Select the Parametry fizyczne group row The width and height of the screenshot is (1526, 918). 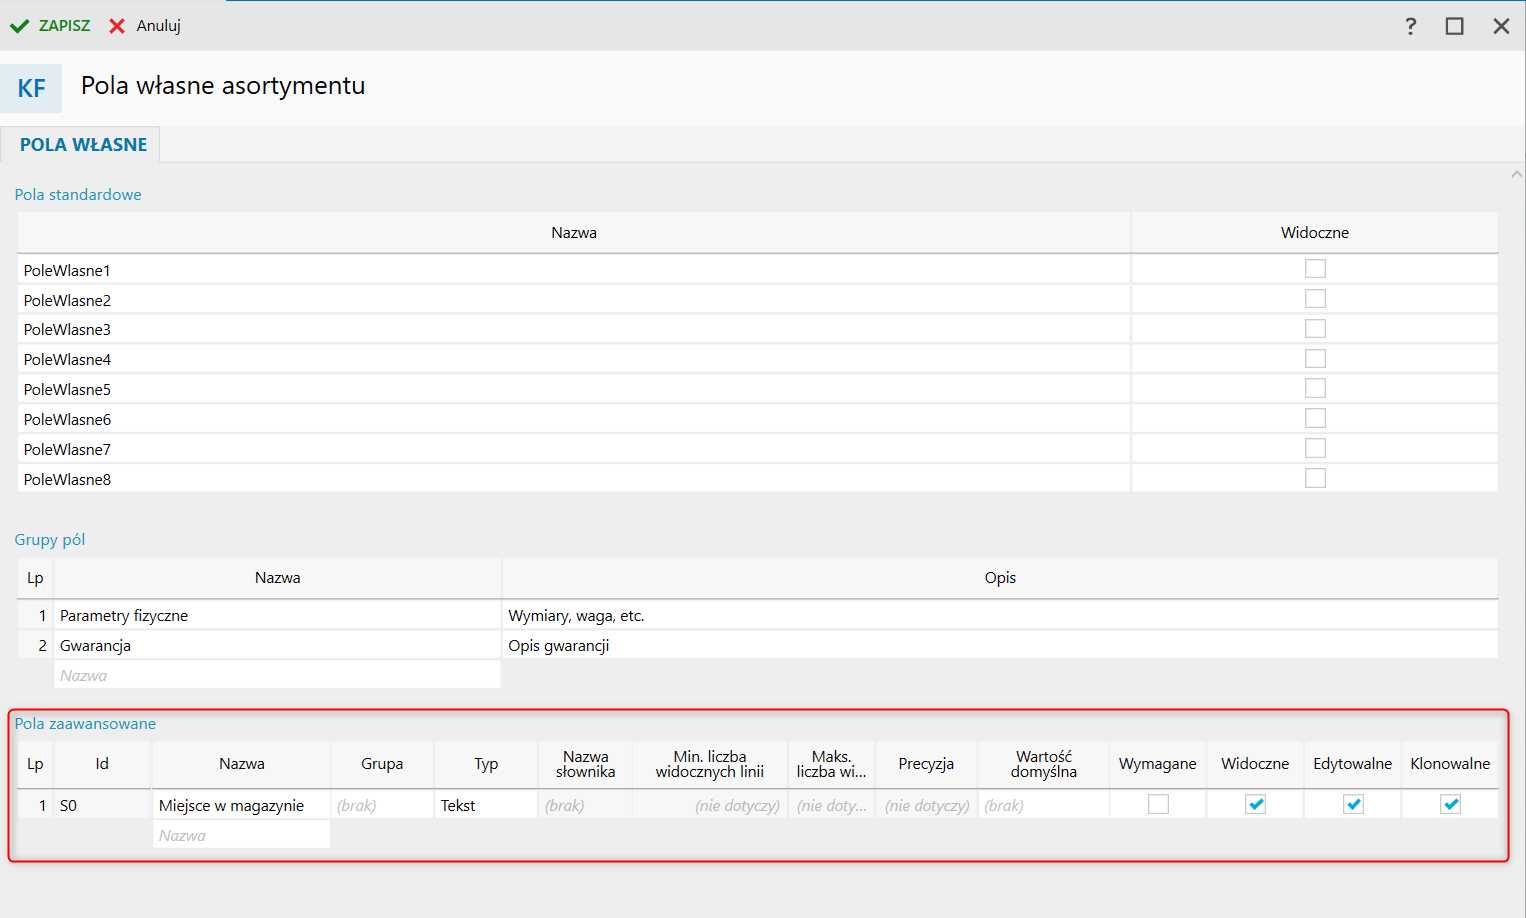(x=124, y=616)
